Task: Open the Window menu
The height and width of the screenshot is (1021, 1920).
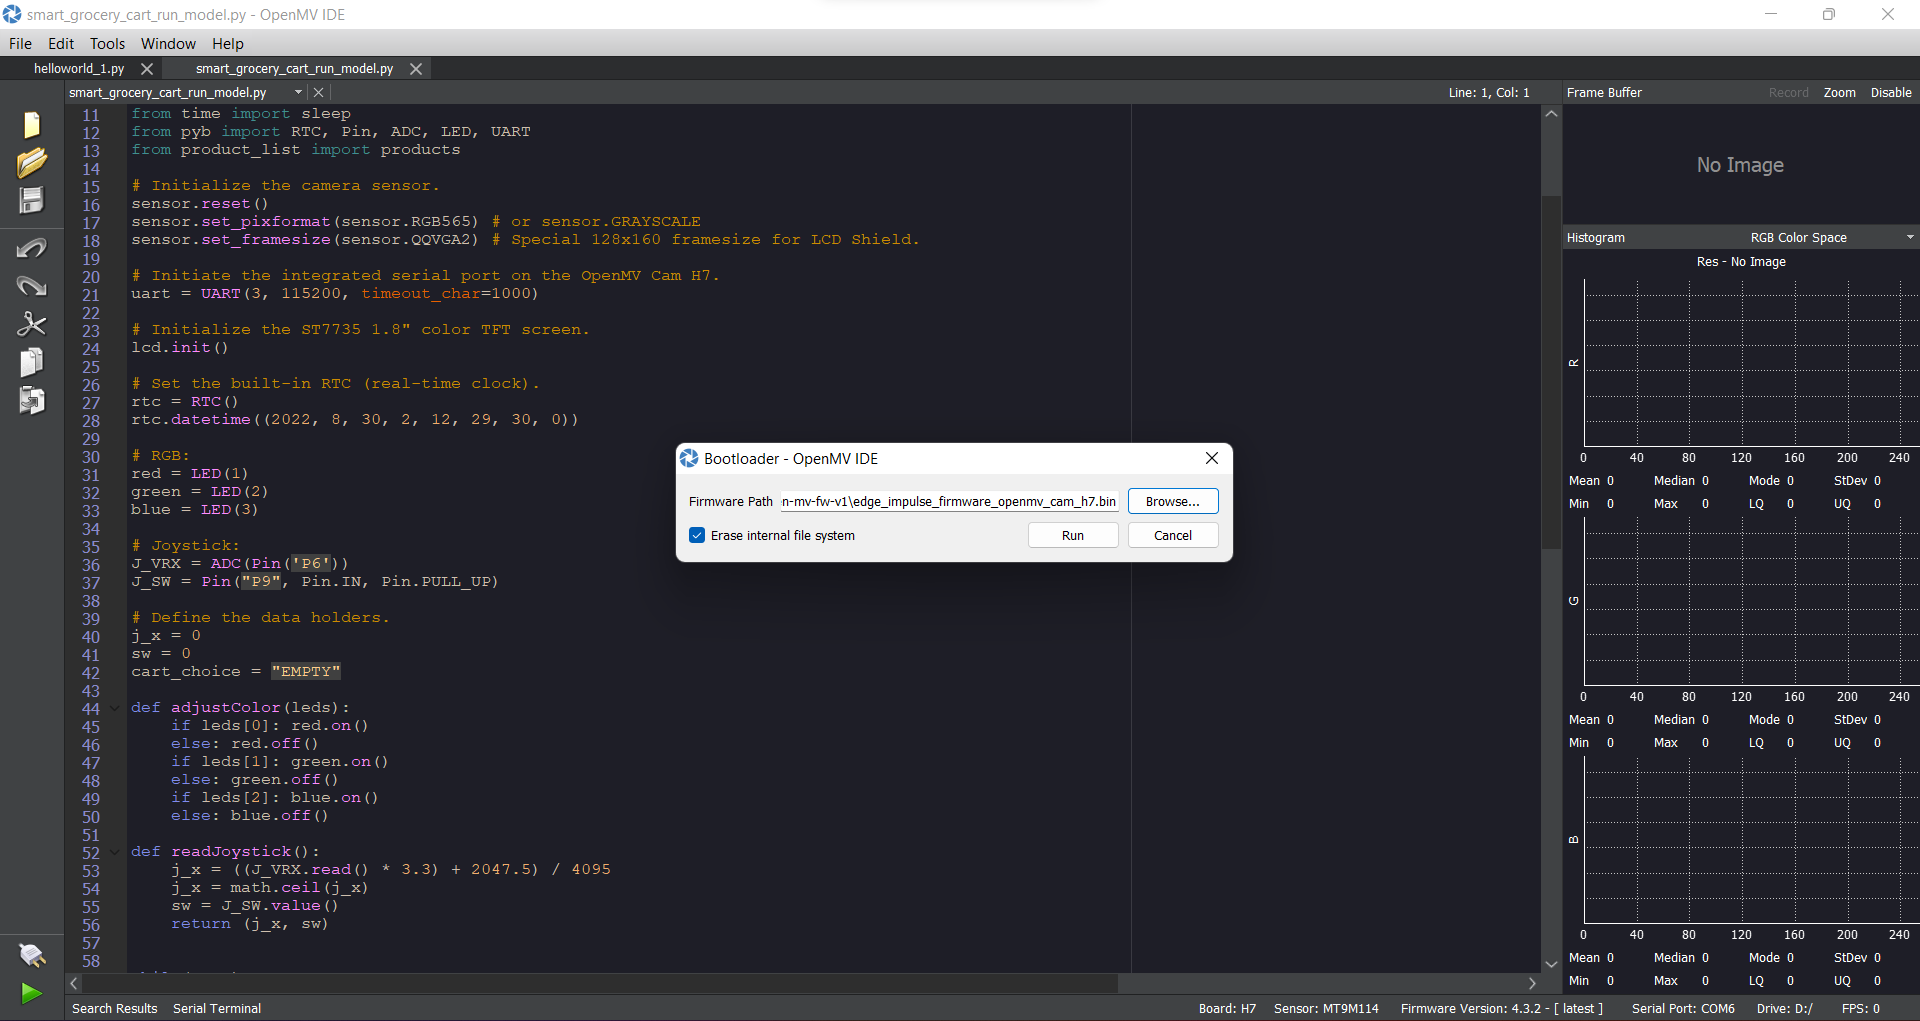Action: [x=168, y=44]
